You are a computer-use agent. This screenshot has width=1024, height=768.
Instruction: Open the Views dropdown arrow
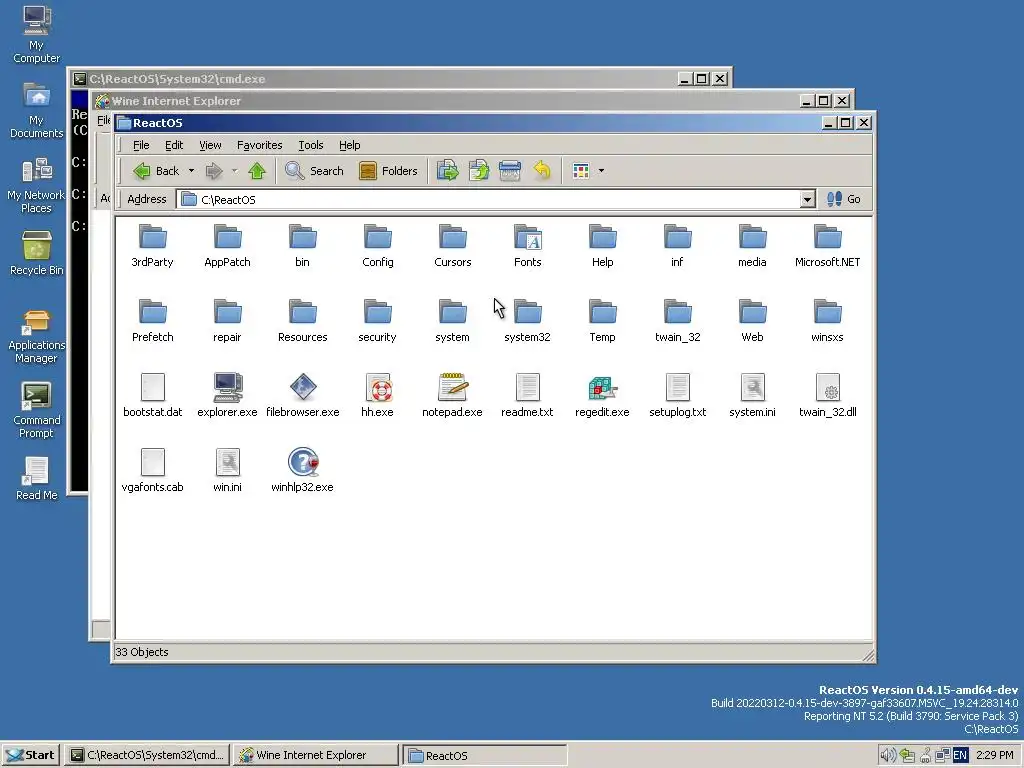(x=601, y=171)
